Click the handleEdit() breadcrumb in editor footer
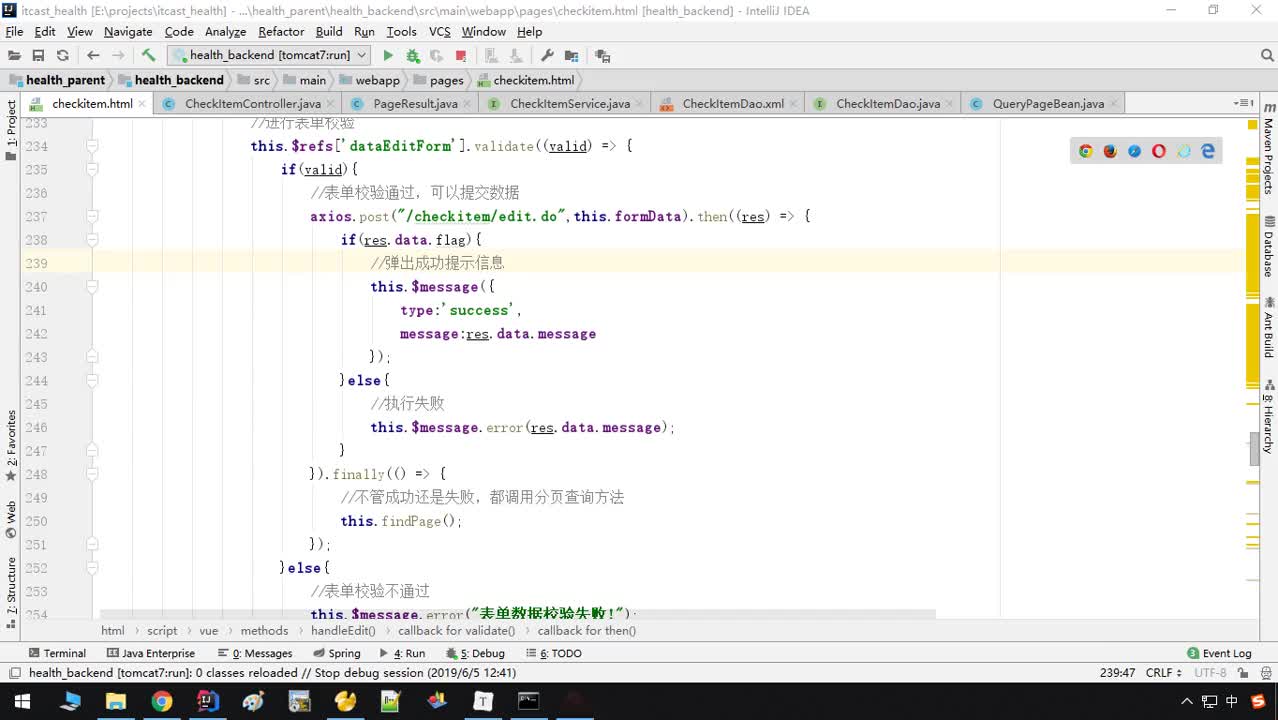Image resolution: width=1278 pixels, height=720 pixels. point(343,630)
